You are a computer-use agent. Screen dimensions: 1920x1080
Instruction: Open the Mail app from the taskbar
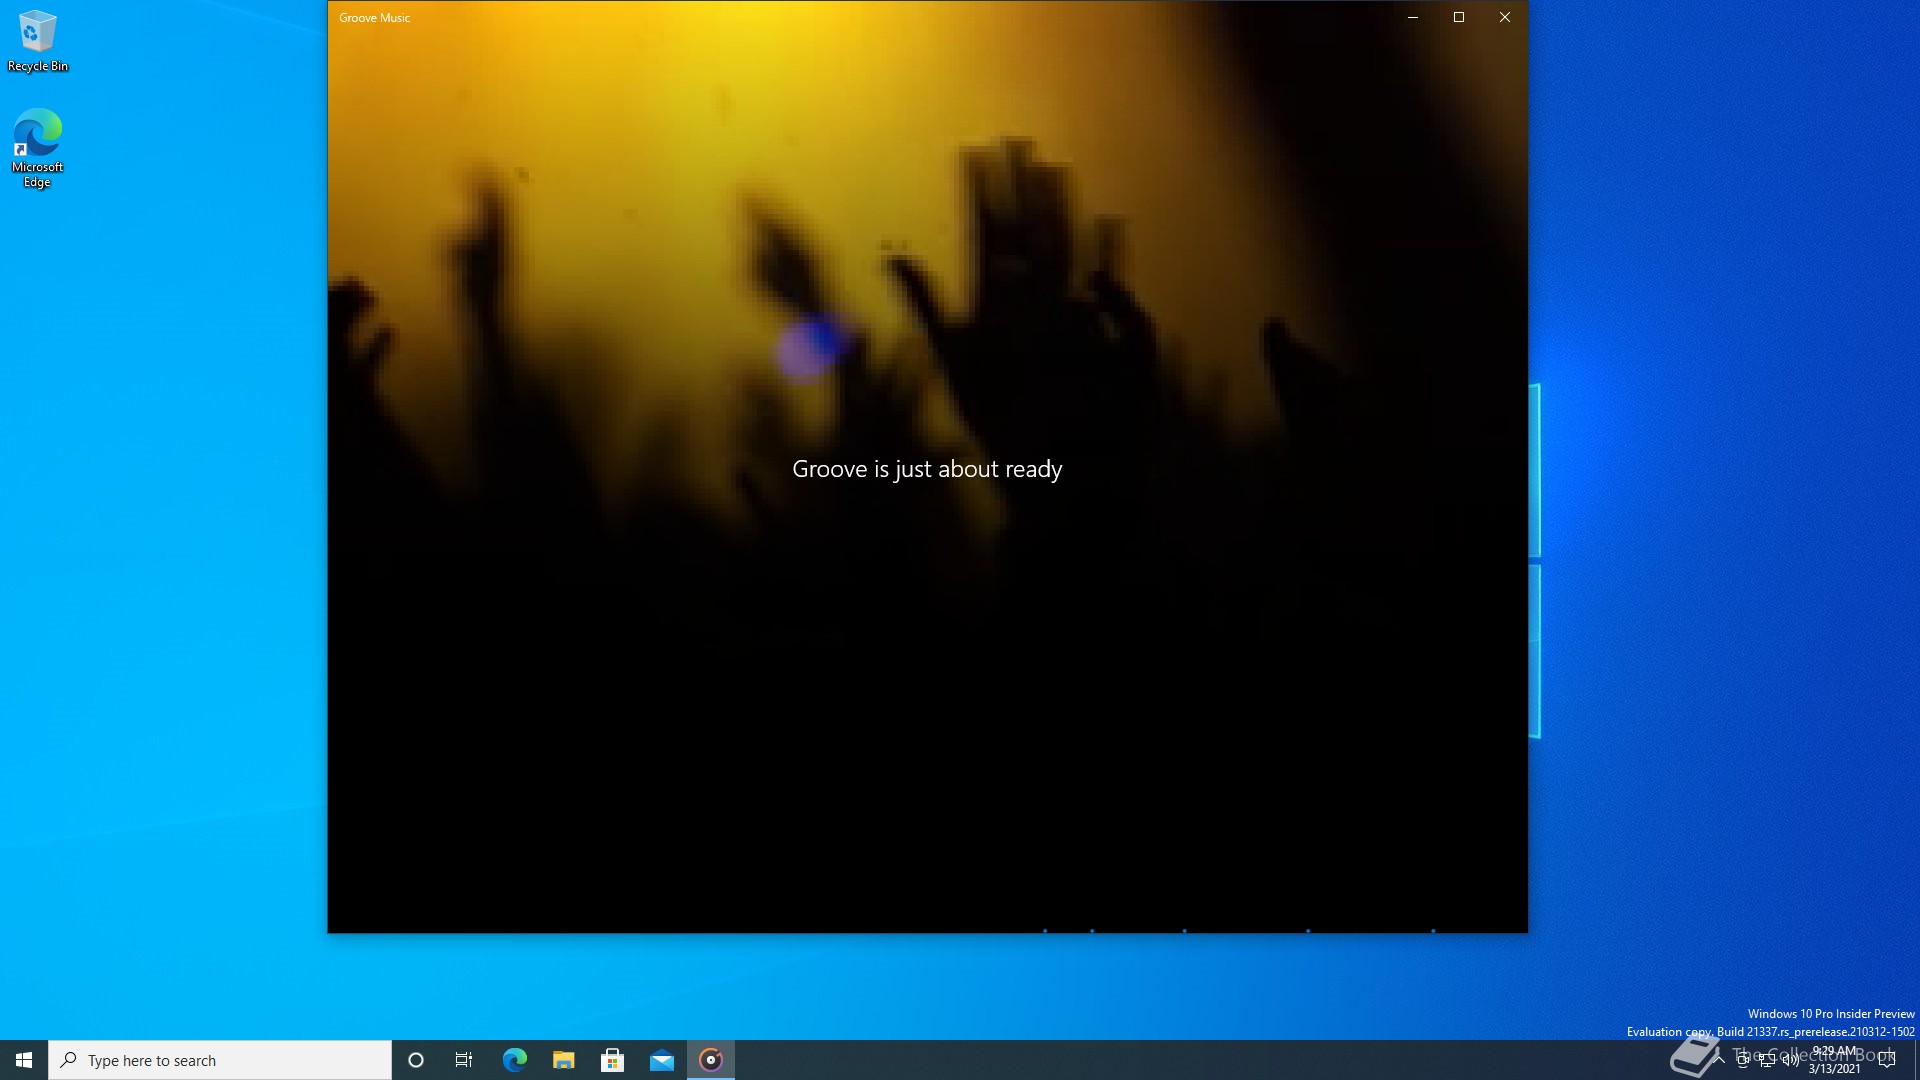coord(661,1060)
